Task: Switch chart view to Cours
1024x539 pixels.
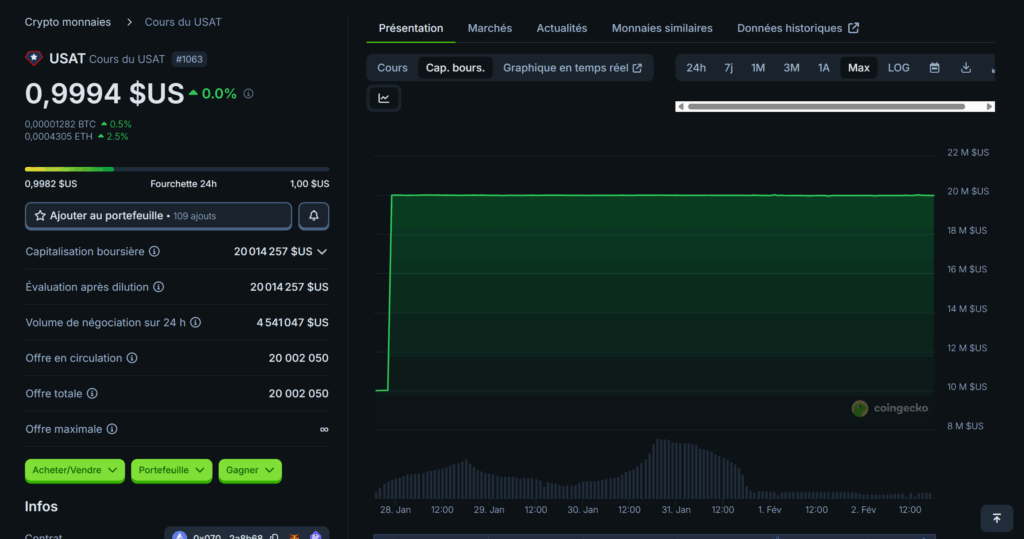Action: pyautogui.click(x=392, y=68)
